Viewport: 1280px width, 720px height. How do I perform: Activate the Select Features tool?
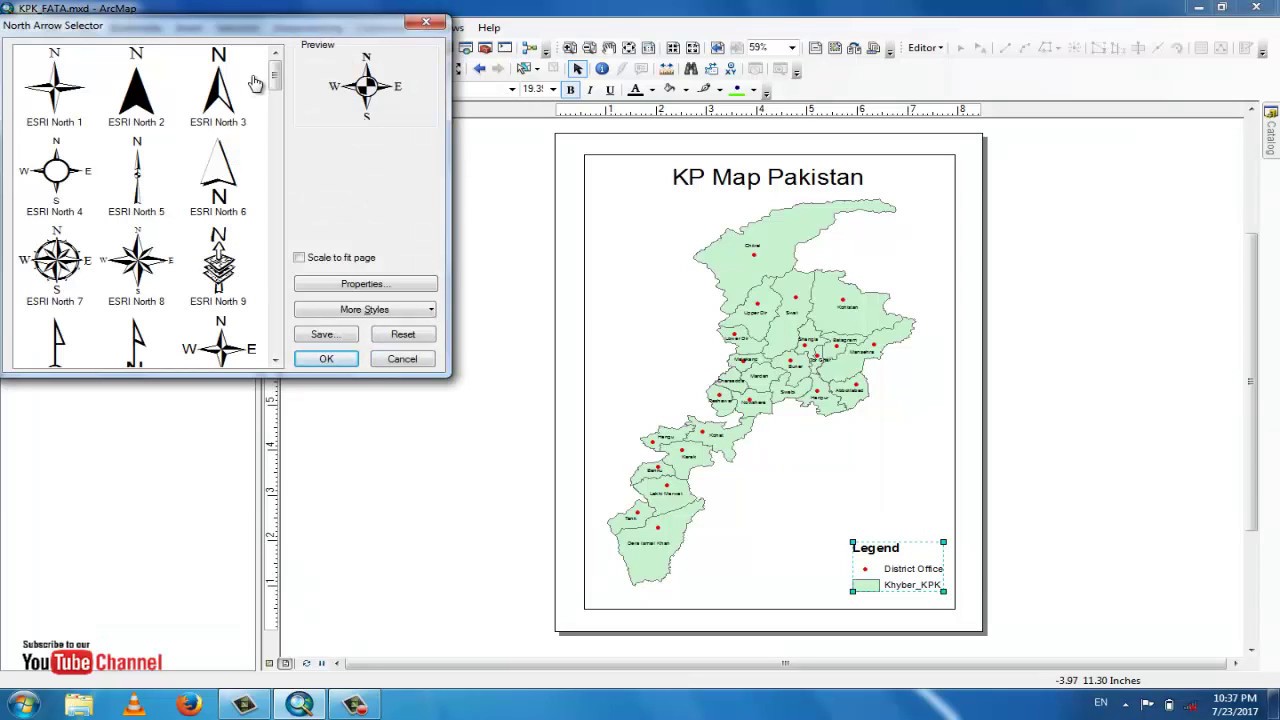point(523,69)
